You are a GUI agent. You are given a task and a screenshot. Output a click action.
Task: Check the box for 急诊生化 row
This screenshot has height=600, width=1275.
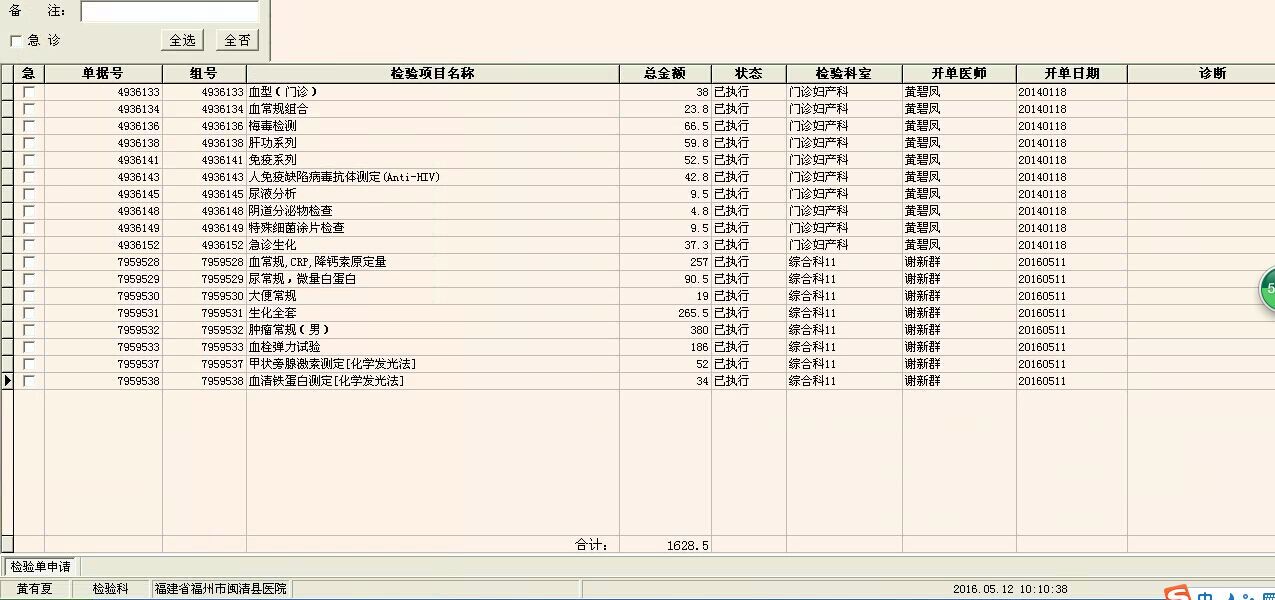(x=29, y=245)
